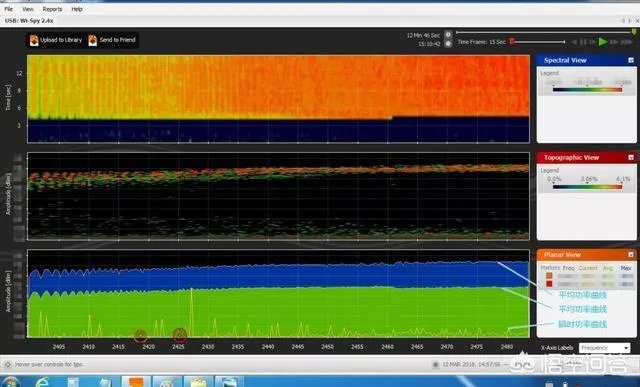Open the View menu
The height and width of the screenshot is (387, 640).
click(x=28, y=9)
